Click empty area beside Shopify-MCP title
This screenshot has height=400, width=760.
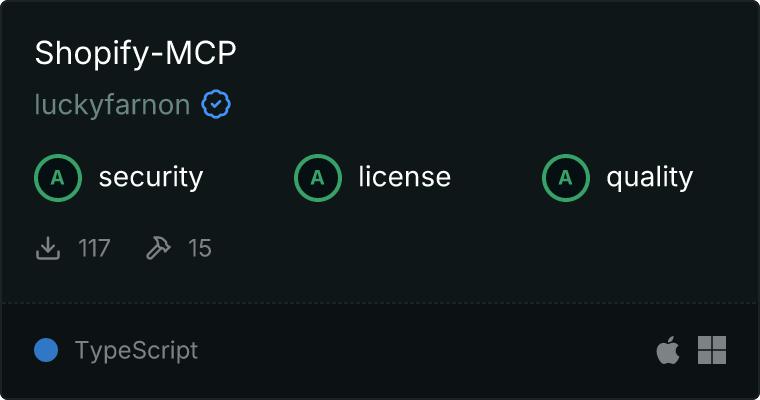[485, 53]
